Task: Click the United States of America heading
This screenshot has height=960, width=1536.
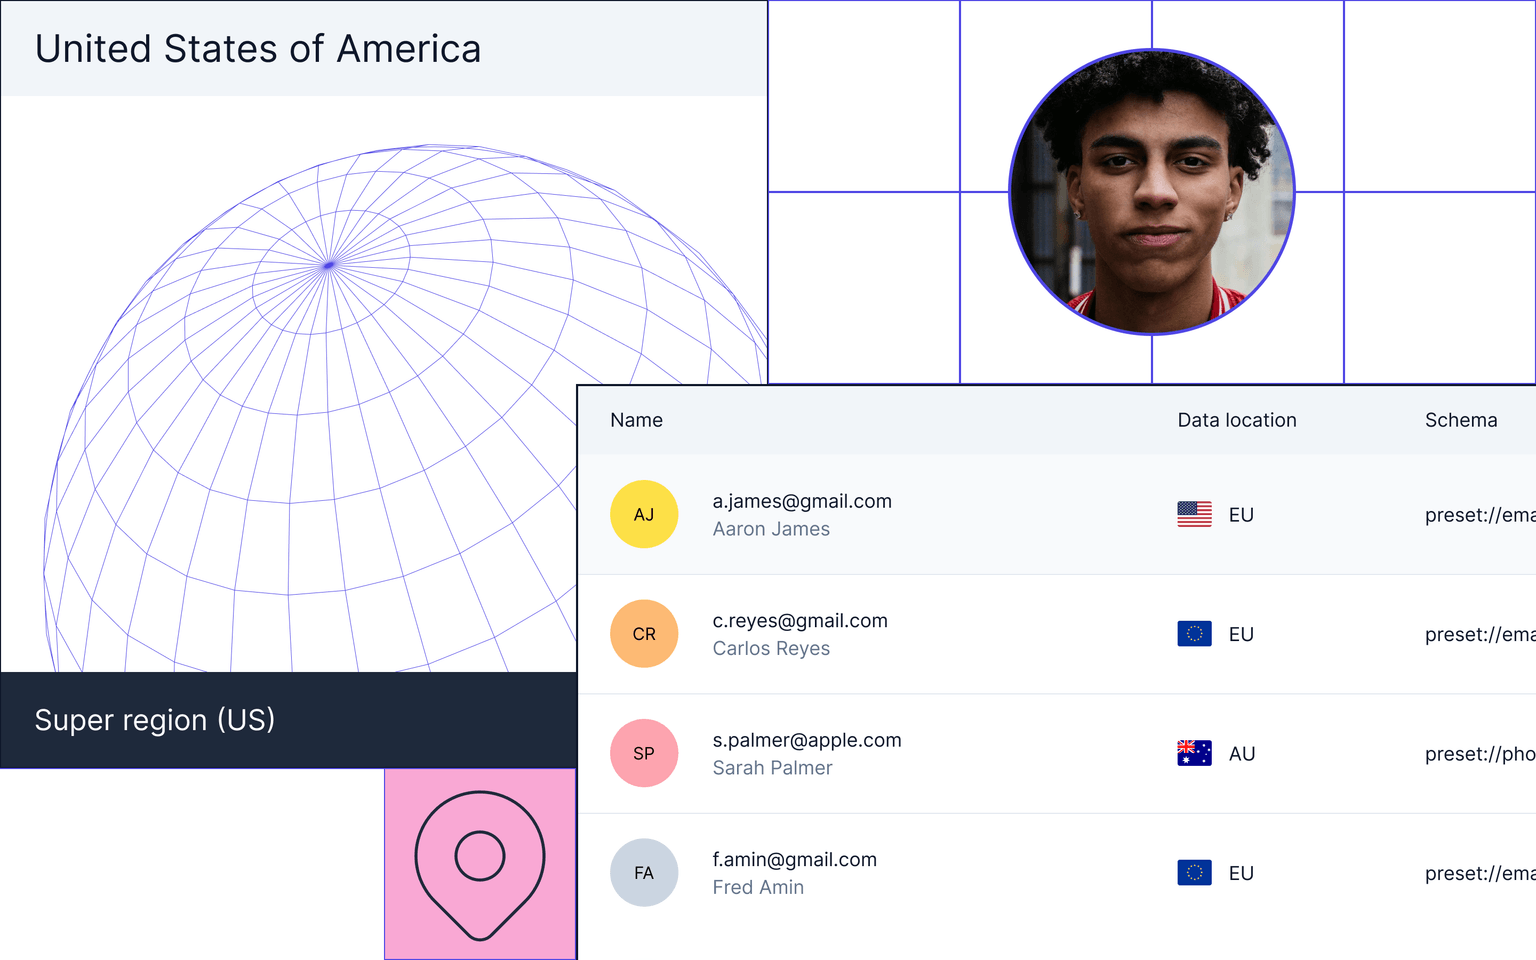Action: click(258, 49)
